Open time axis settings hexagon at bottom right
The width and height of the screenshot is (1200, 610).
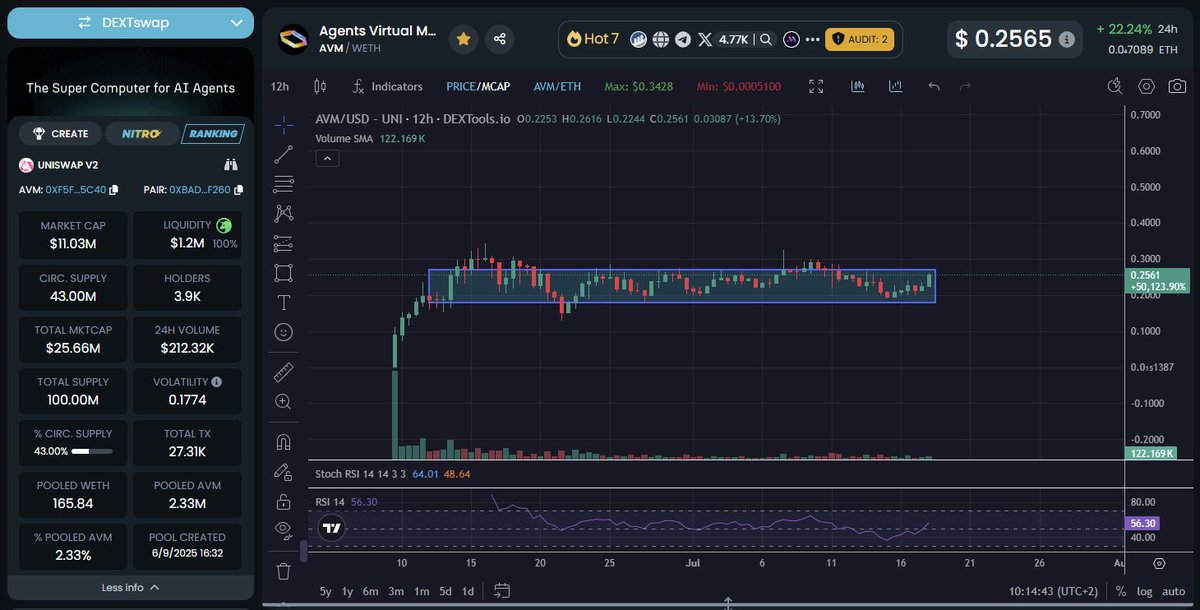tap(1159, 564)
